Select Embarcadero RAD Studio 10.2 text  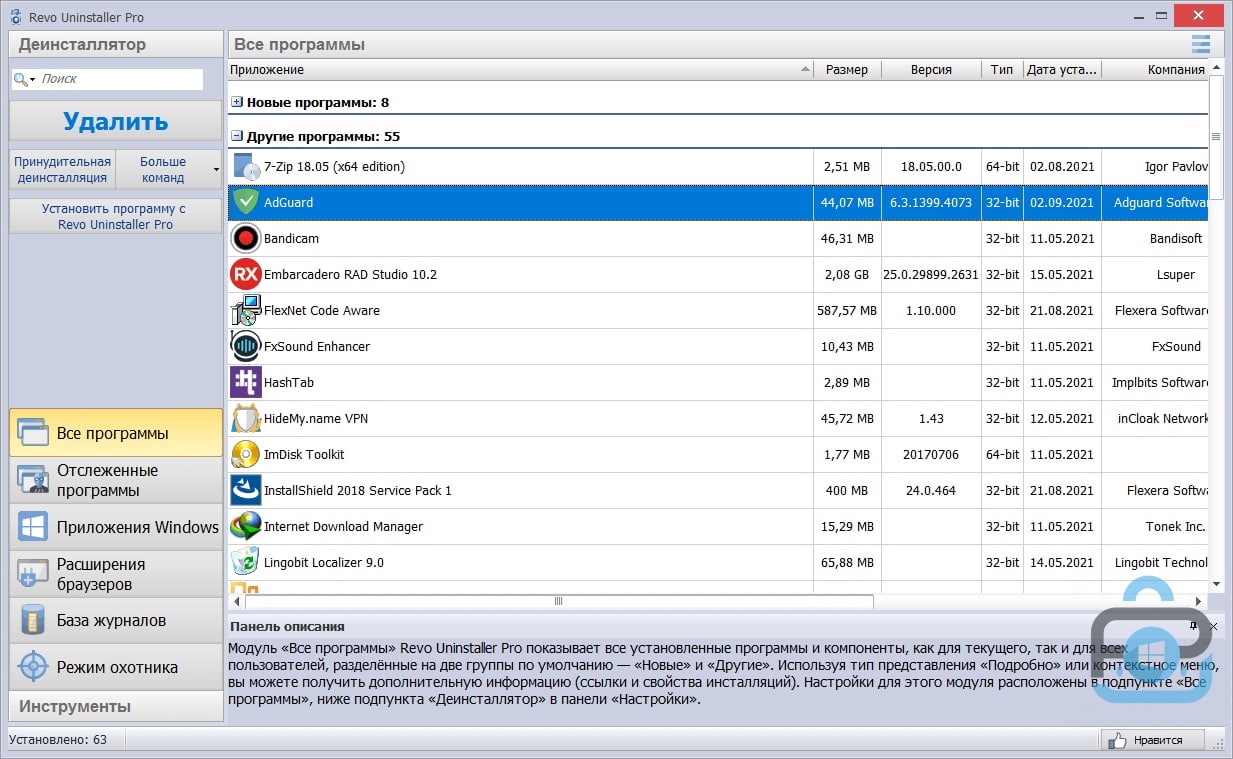(x=350, y=274)
